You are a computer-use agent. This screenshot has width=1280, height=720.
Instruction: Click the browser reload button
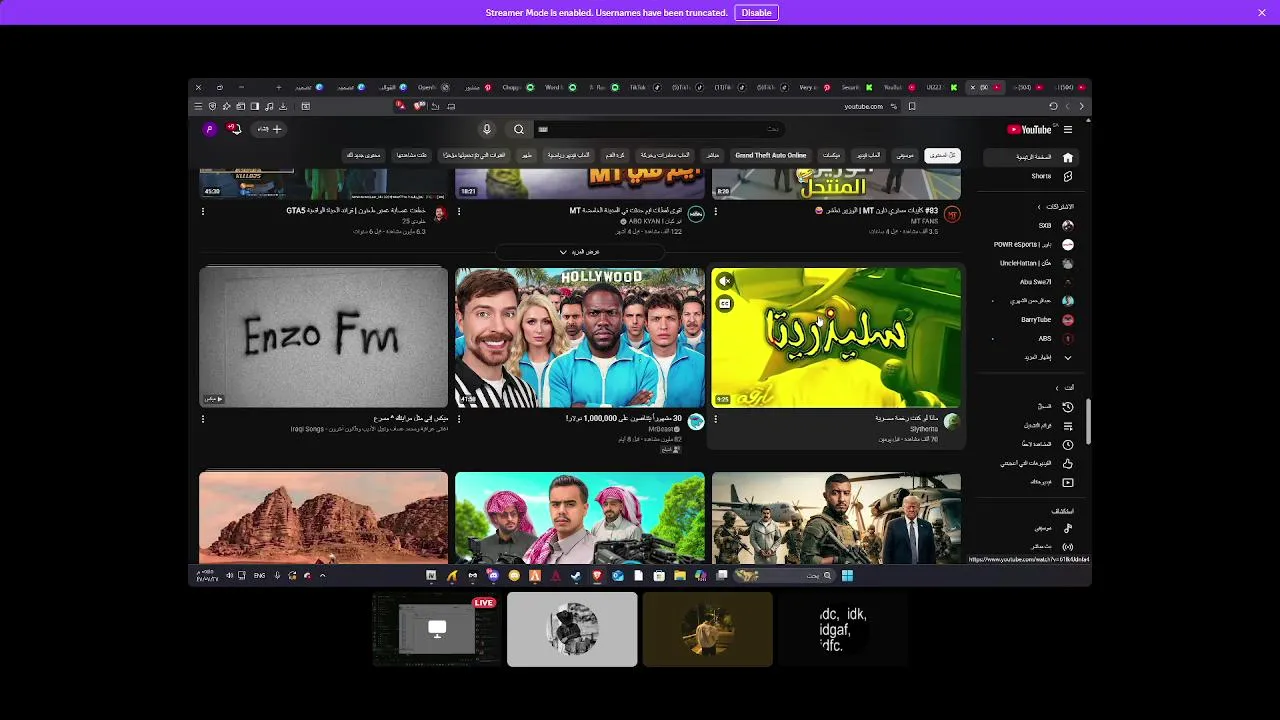[1053, 106]
